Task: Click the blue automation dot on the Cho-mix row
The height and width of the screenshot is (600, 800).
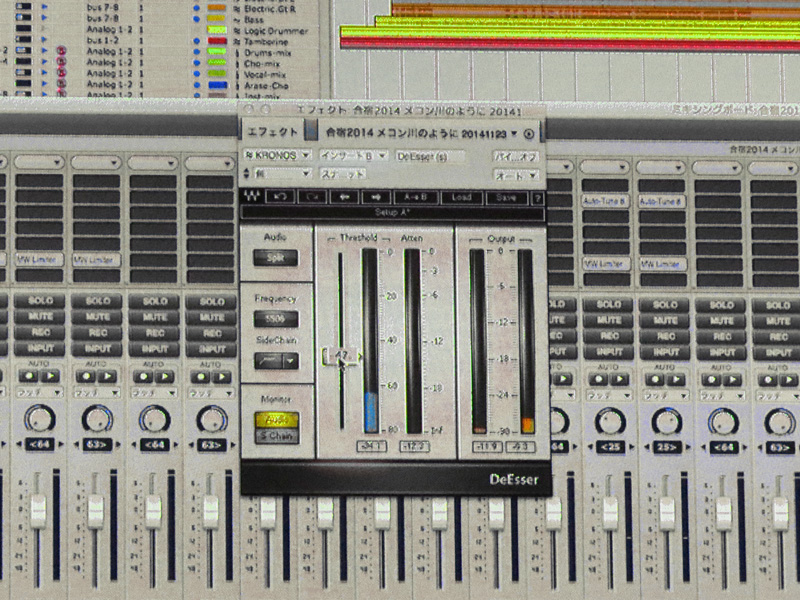Action: [196, 63]
